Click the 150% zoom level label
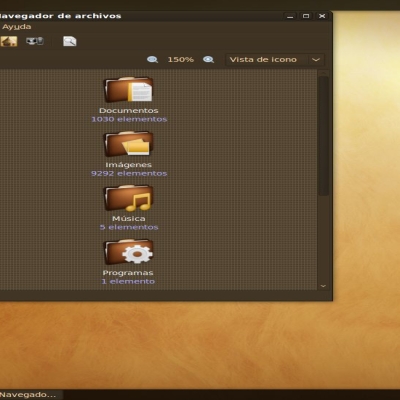This screenshot has height=400, width=400. point(181,60)
